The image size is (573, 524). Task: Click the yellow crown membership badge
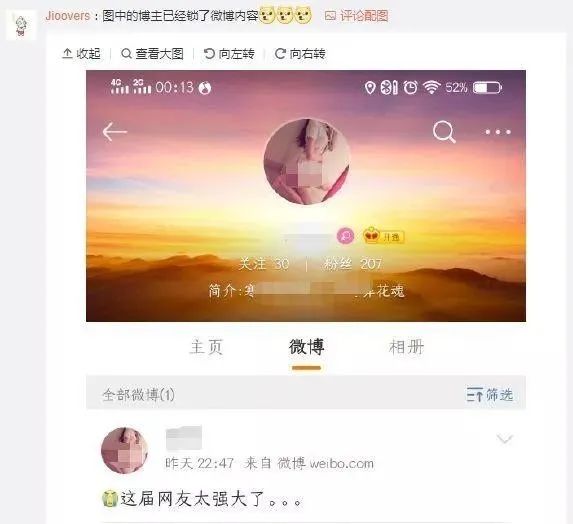(x=383, y=236)
